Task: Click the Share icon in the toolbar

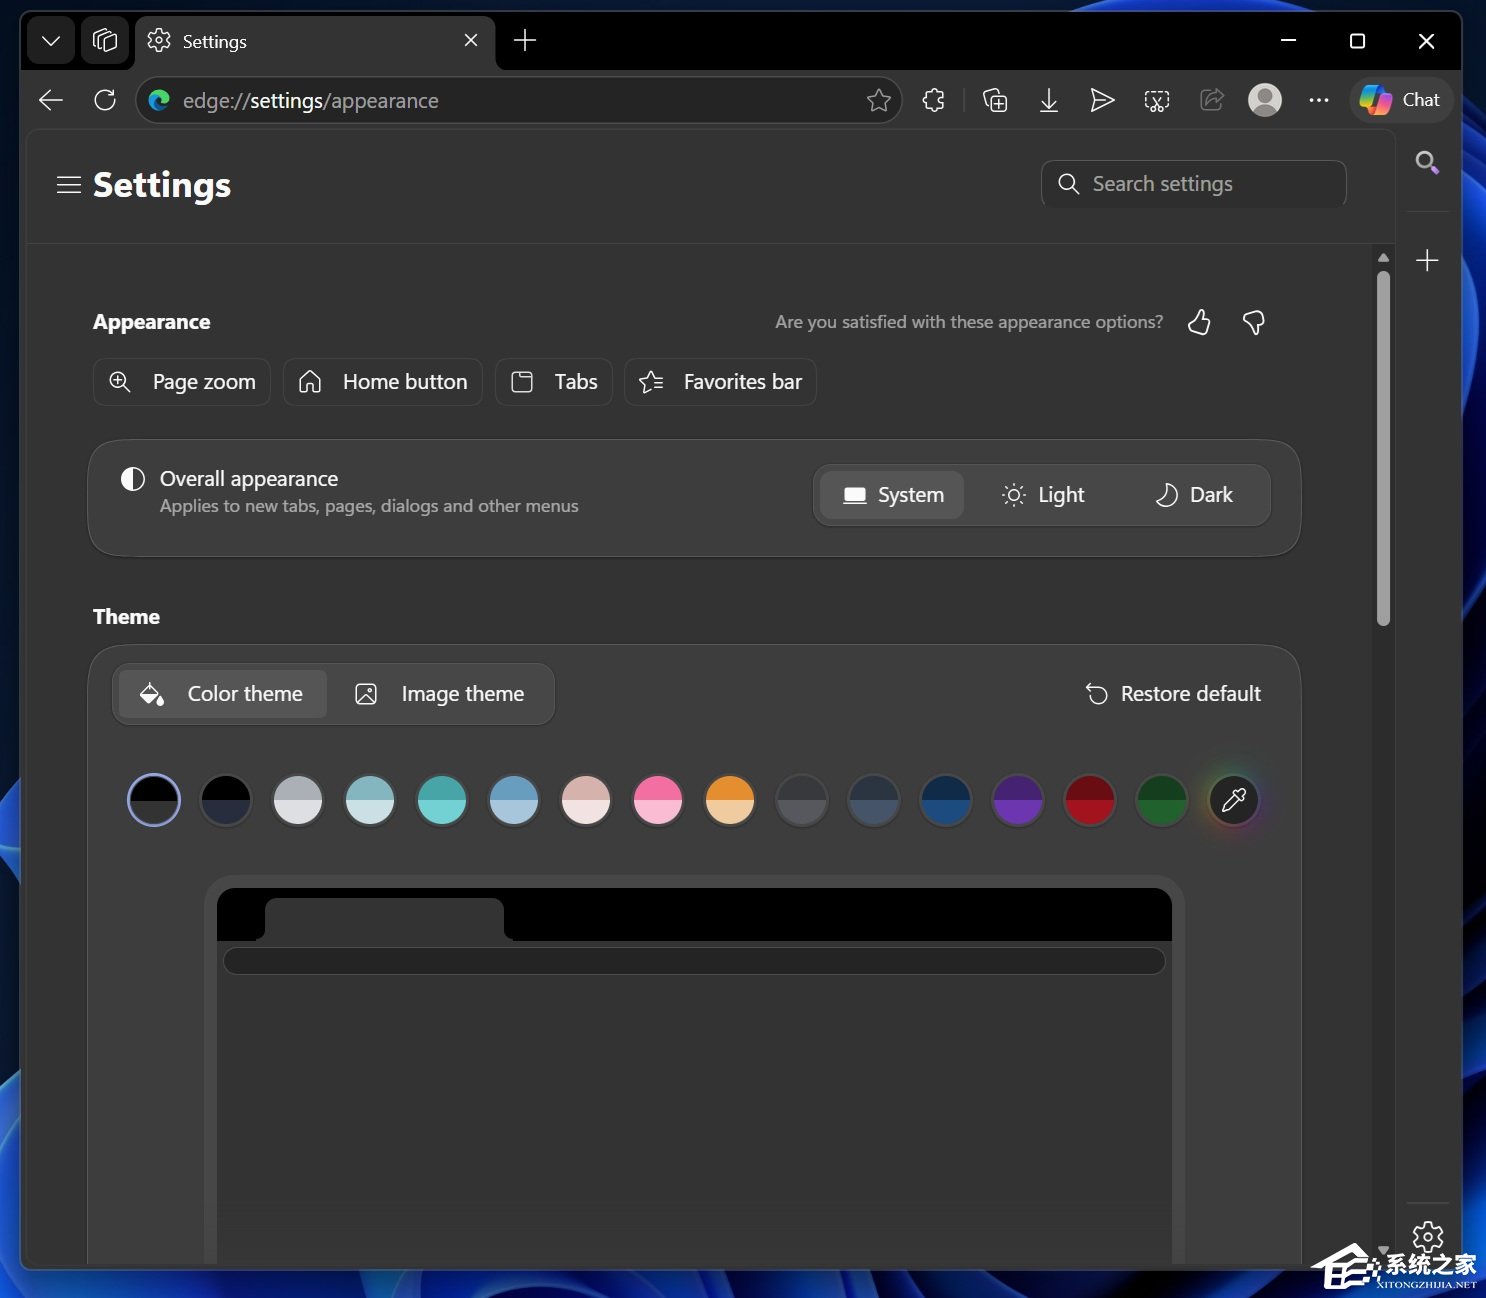Action: 1212,100
